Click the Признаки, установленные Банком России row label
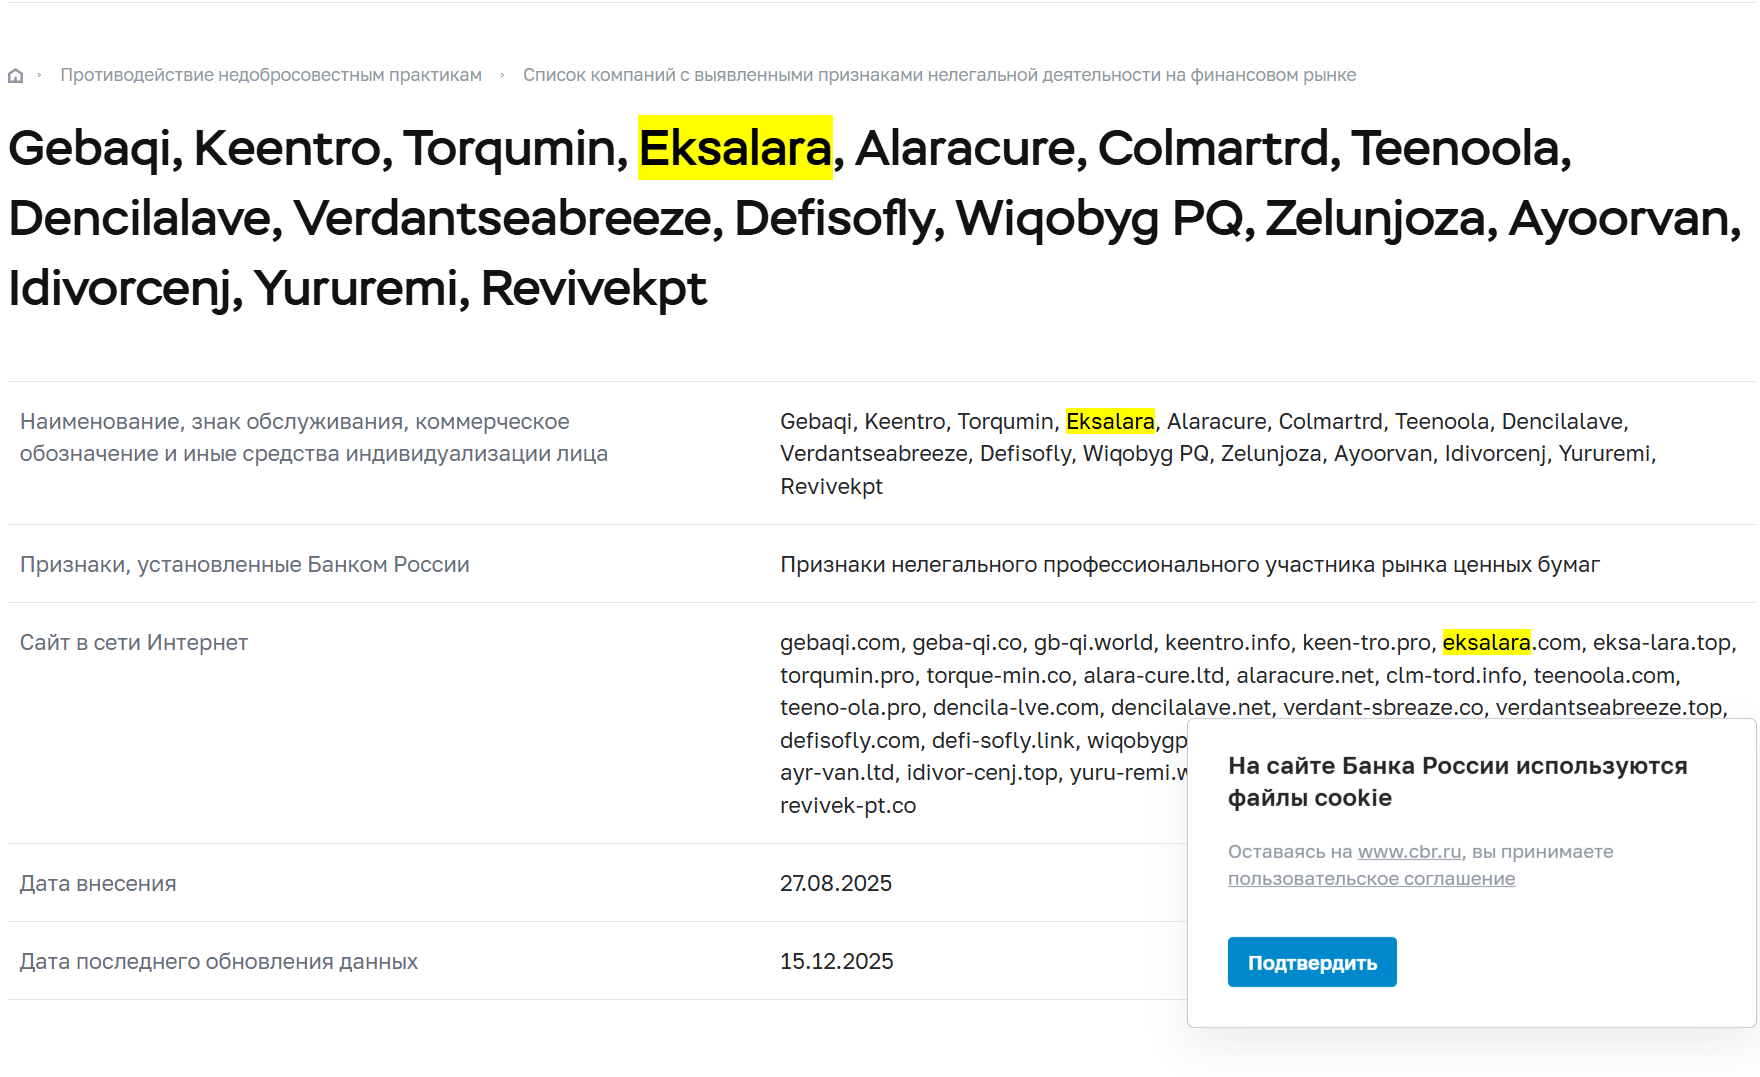 point(244,564)
